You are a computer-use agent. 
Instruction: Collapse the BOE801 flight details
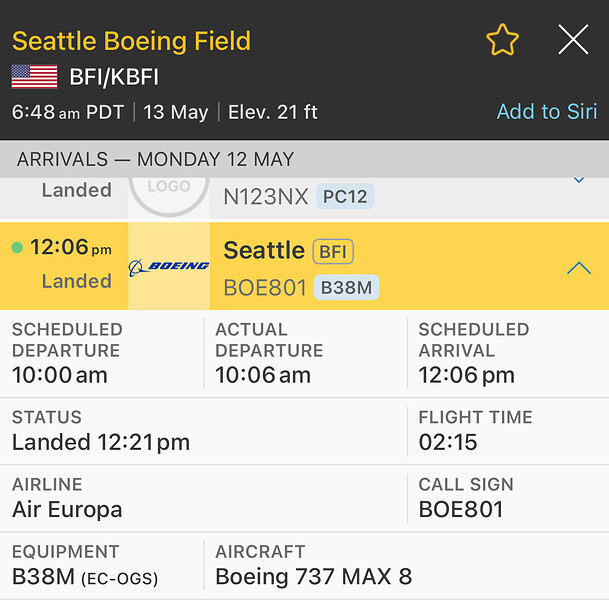[578, 267]
